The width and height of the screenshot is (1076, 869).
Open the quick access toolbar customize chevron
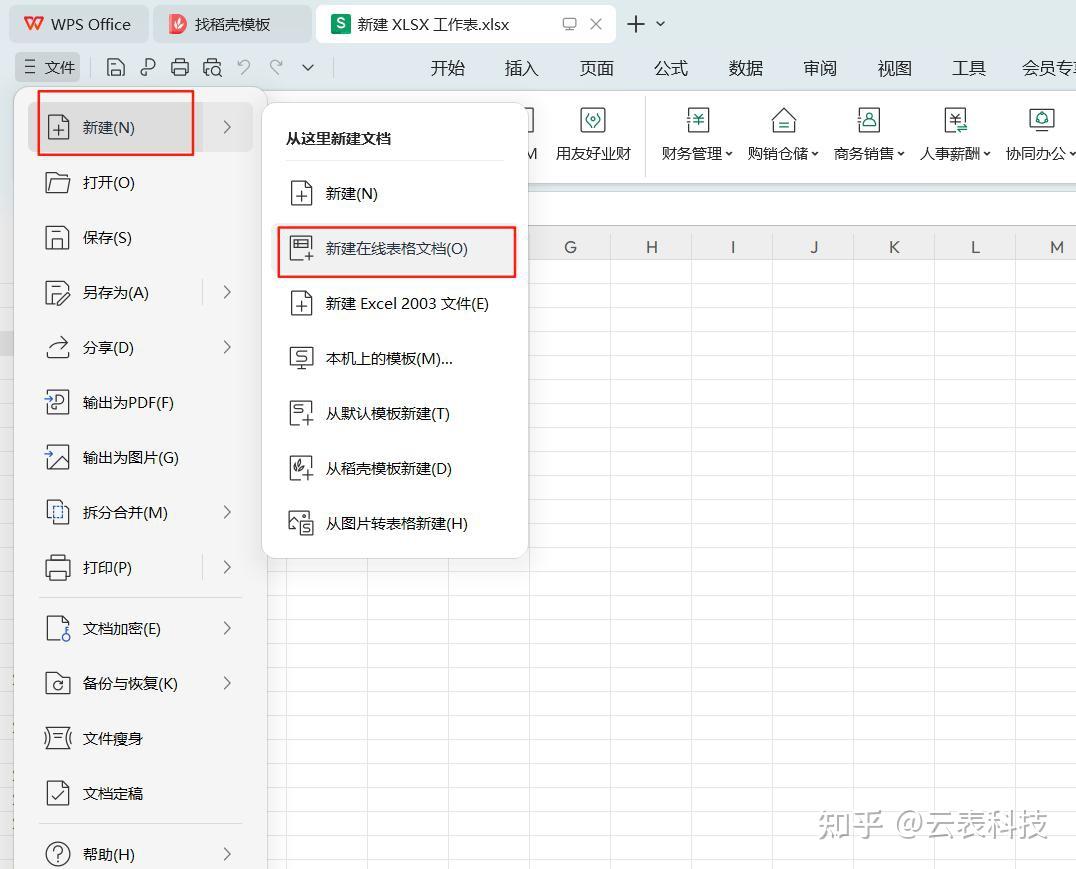coord(307,67)
